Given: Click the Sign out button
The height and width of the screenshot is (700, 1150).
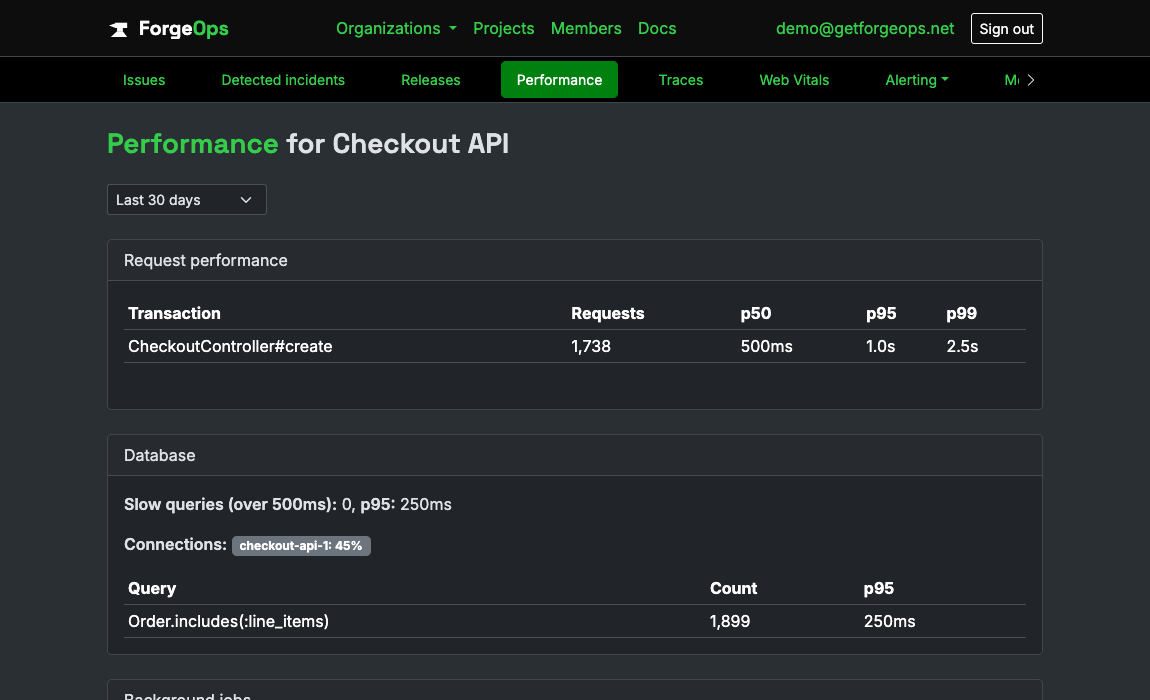Looking at the screenshot, I should coord(1006,29).
